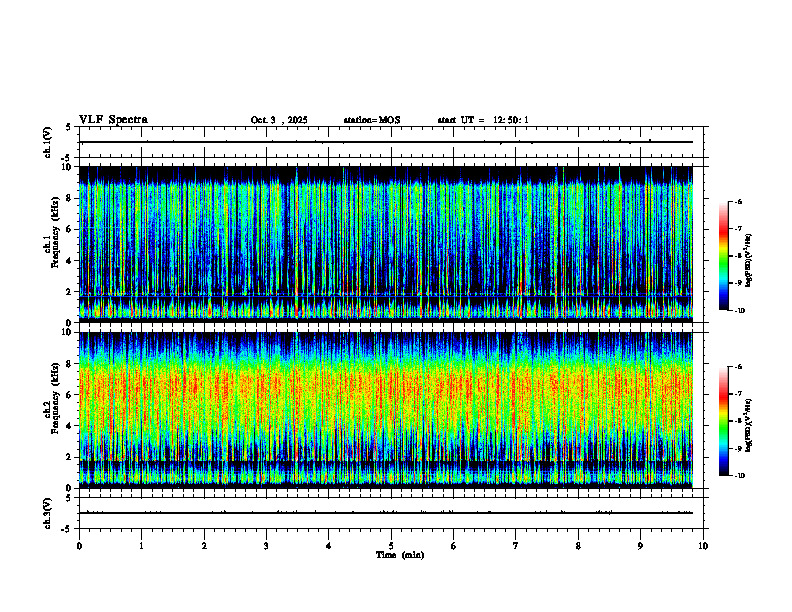Click the ch.2 frequency tick "10"
792x612 pixels.
point(69,332)
